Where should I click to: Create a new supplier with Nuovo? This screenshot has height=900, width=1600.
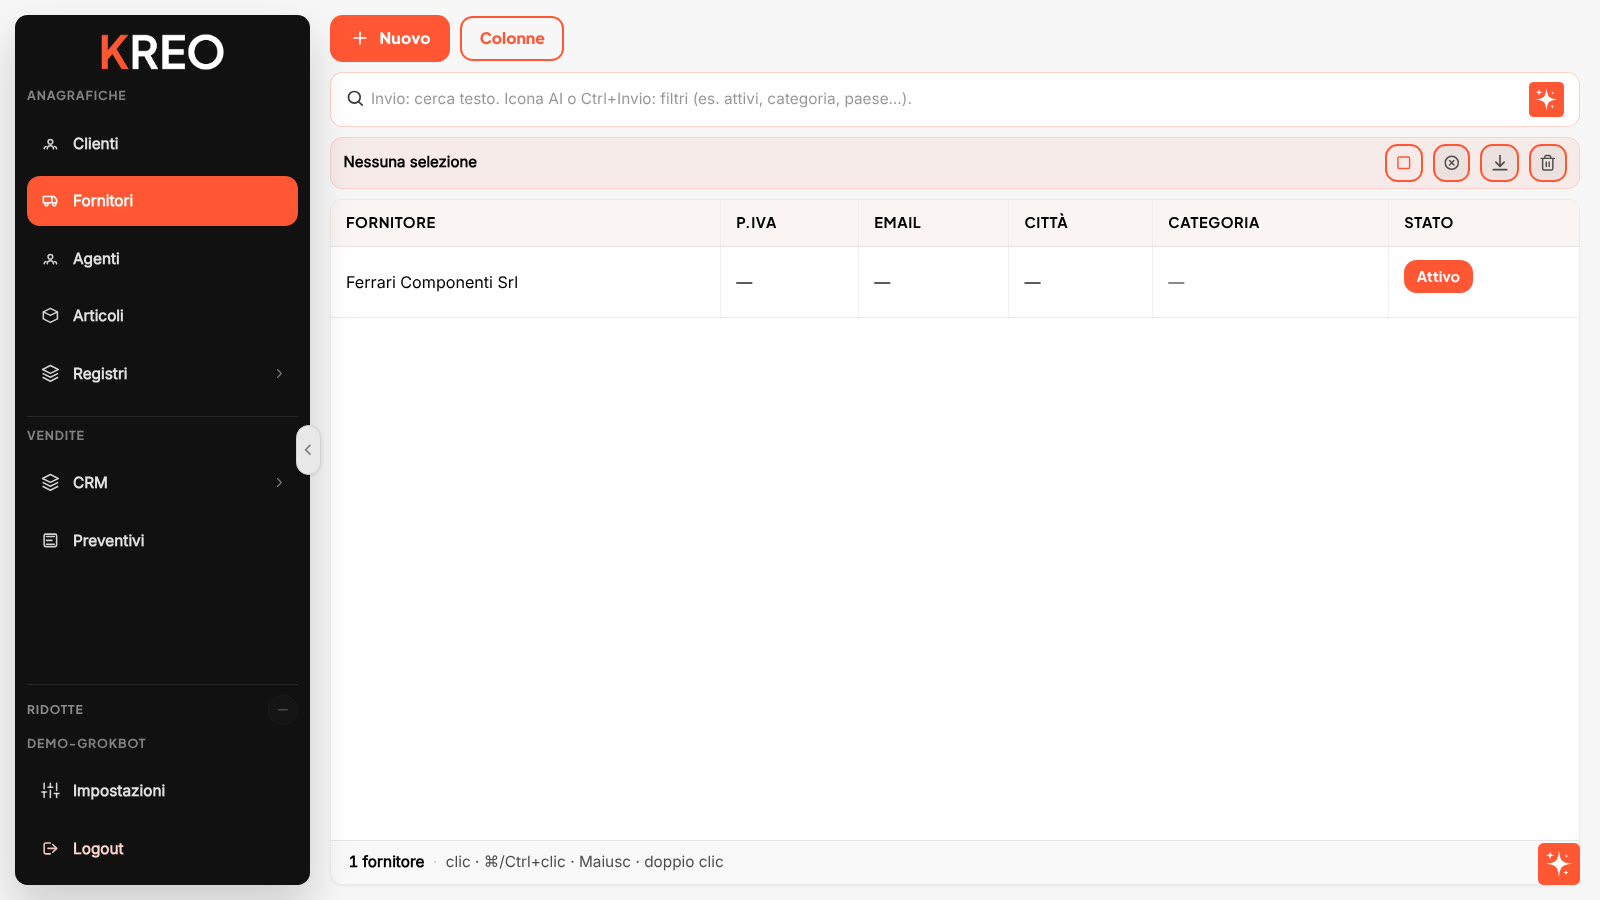pyautogui.click(x=390, y=39)
